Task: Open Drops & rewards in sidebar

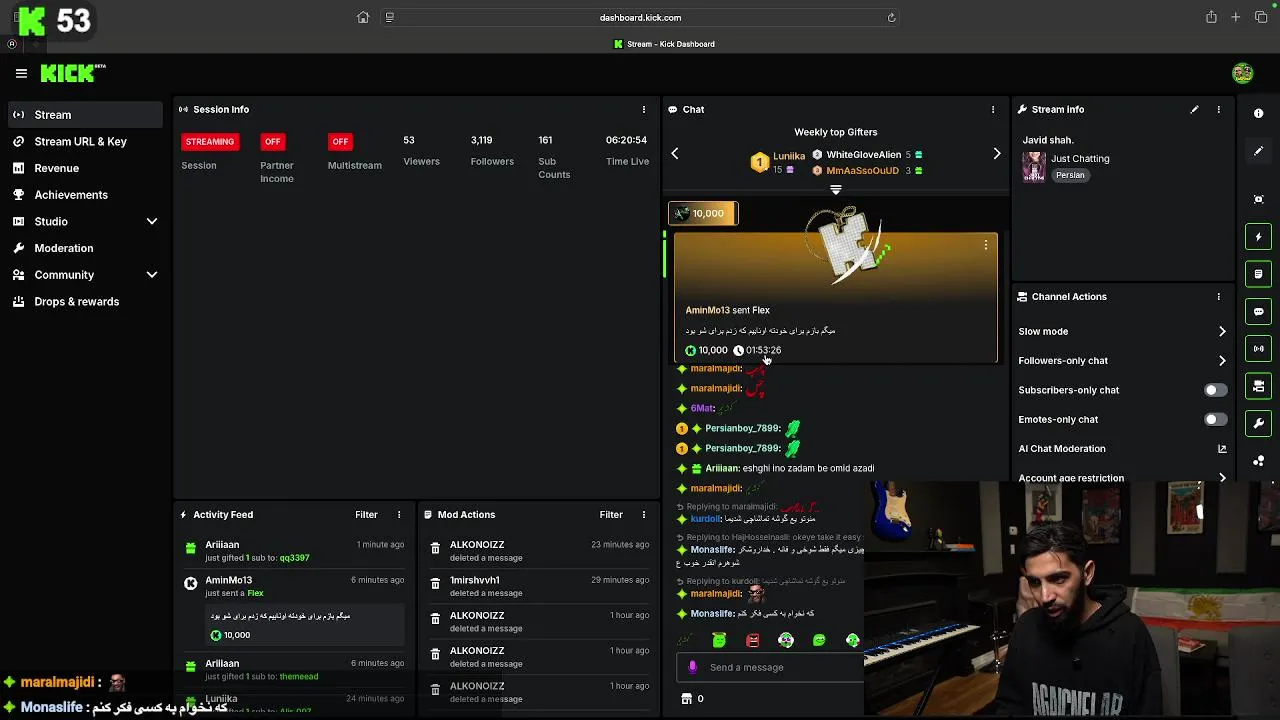Action: [85, 302]
